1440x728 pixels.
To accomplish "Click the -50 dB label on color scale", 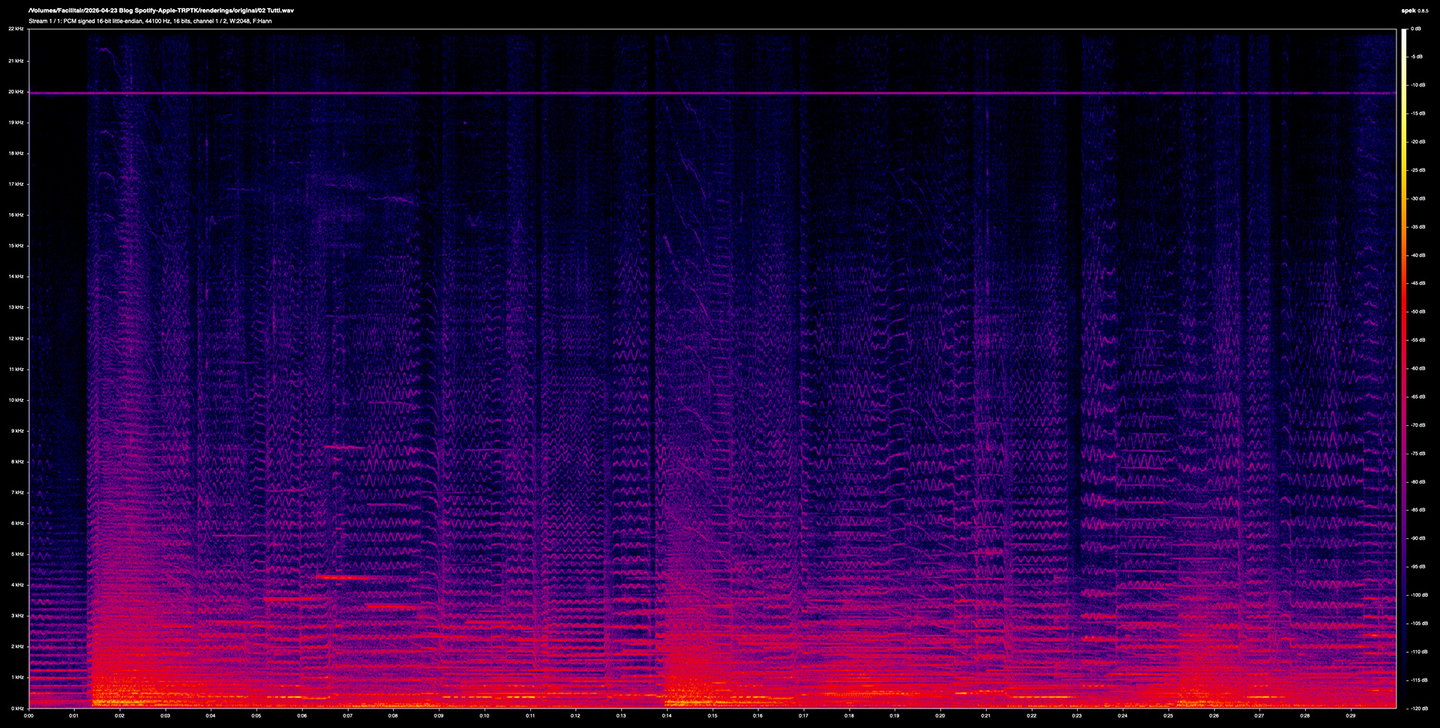I will pos(1422,312).
